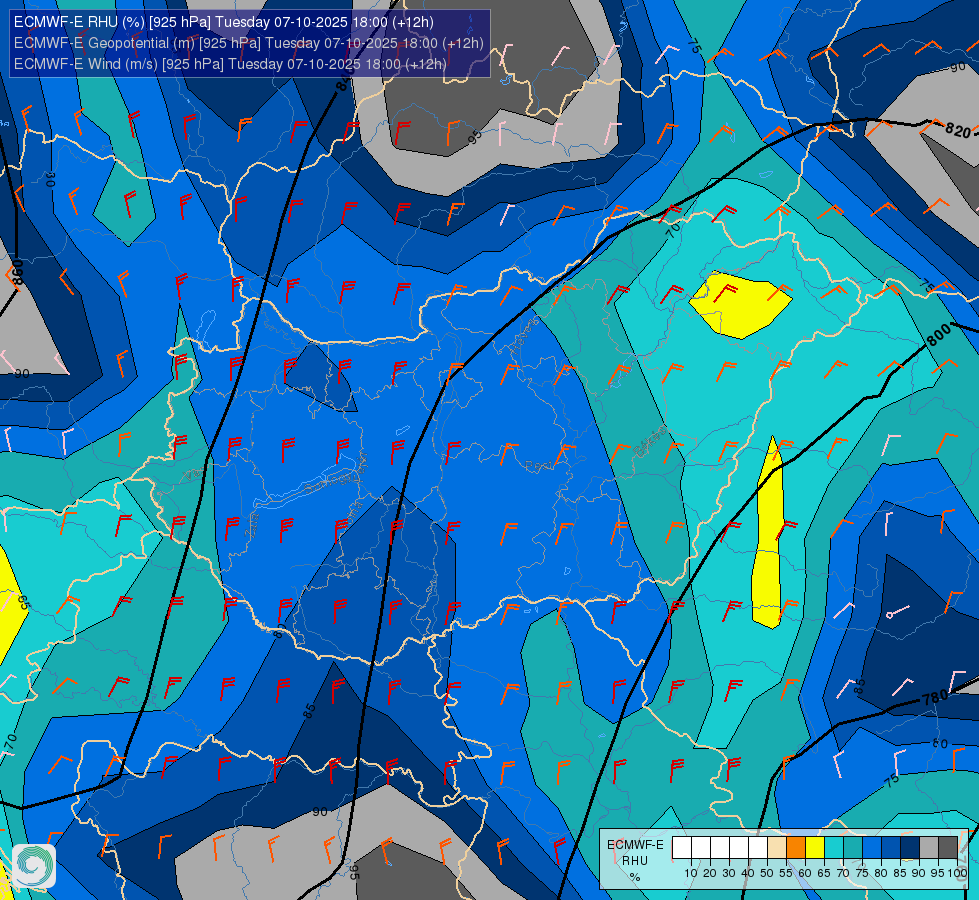Image resolution: width=979 pixels, height=900 pixels.
Task: Click the 800 geopotential contour label
Action: pyautogui.click(x=938, y=335)
